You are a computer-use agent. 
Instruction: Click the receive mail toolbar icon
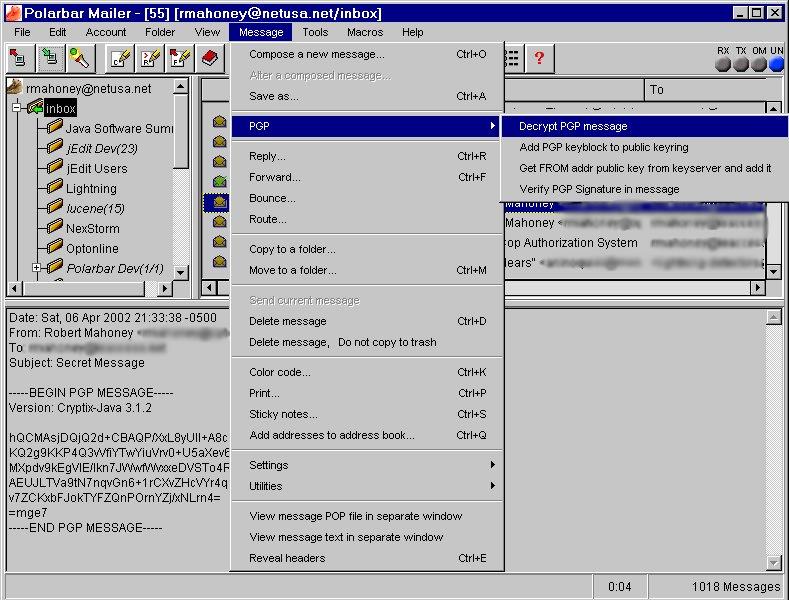(49, 58)
